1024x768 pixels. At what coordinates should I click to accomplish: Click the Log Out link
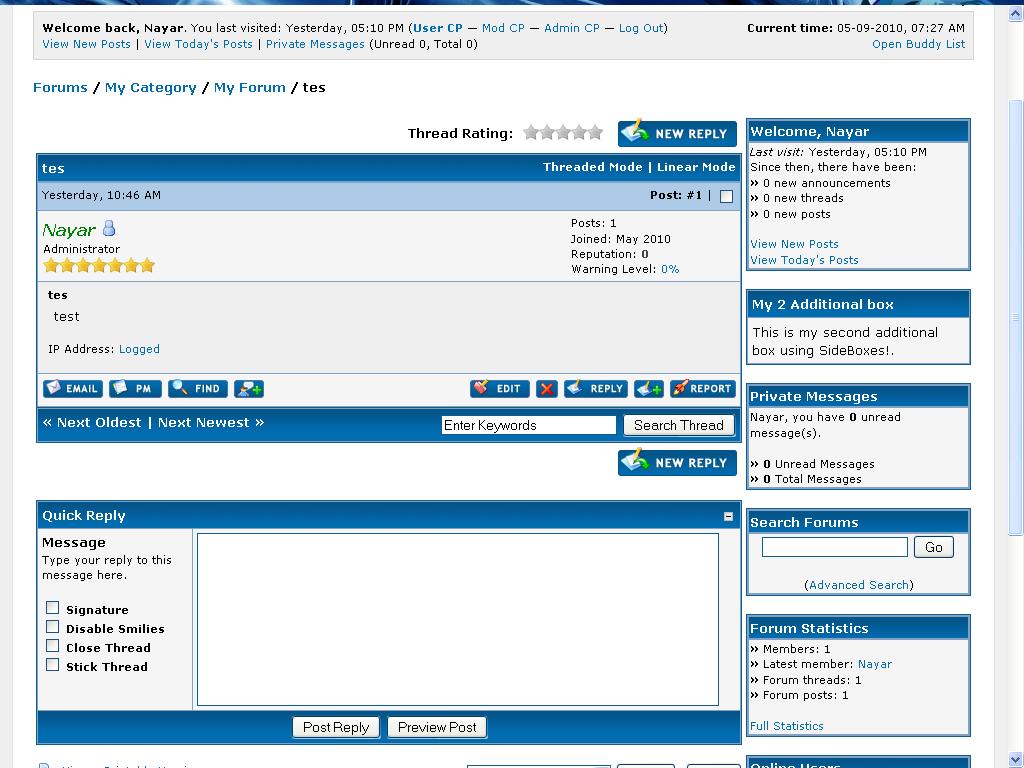click(641, 28)
